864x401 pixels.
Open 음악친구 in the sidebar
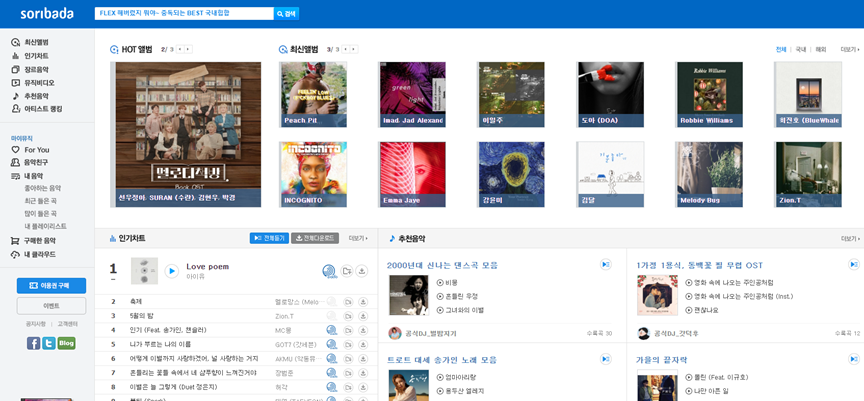pyautogui.click(x=36, y=162)
